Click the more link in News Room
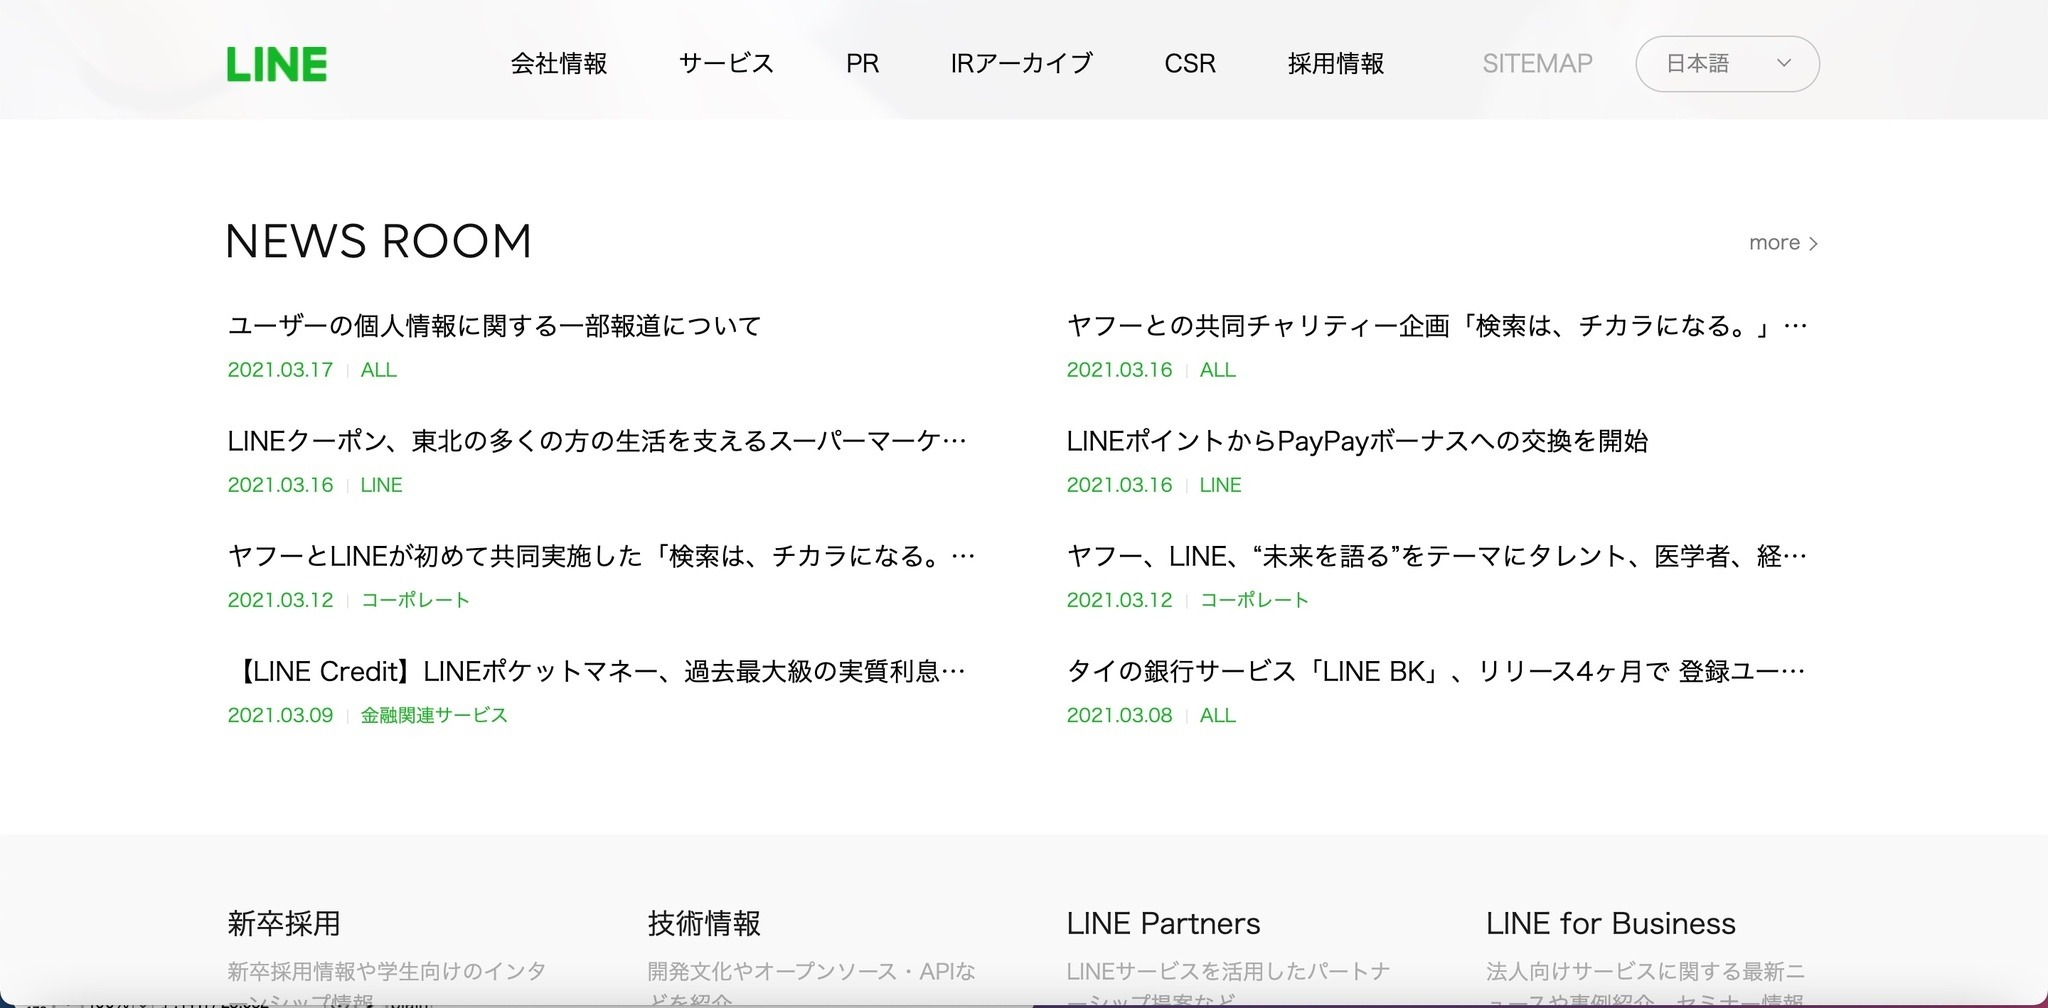 (x=1782, y=243)
